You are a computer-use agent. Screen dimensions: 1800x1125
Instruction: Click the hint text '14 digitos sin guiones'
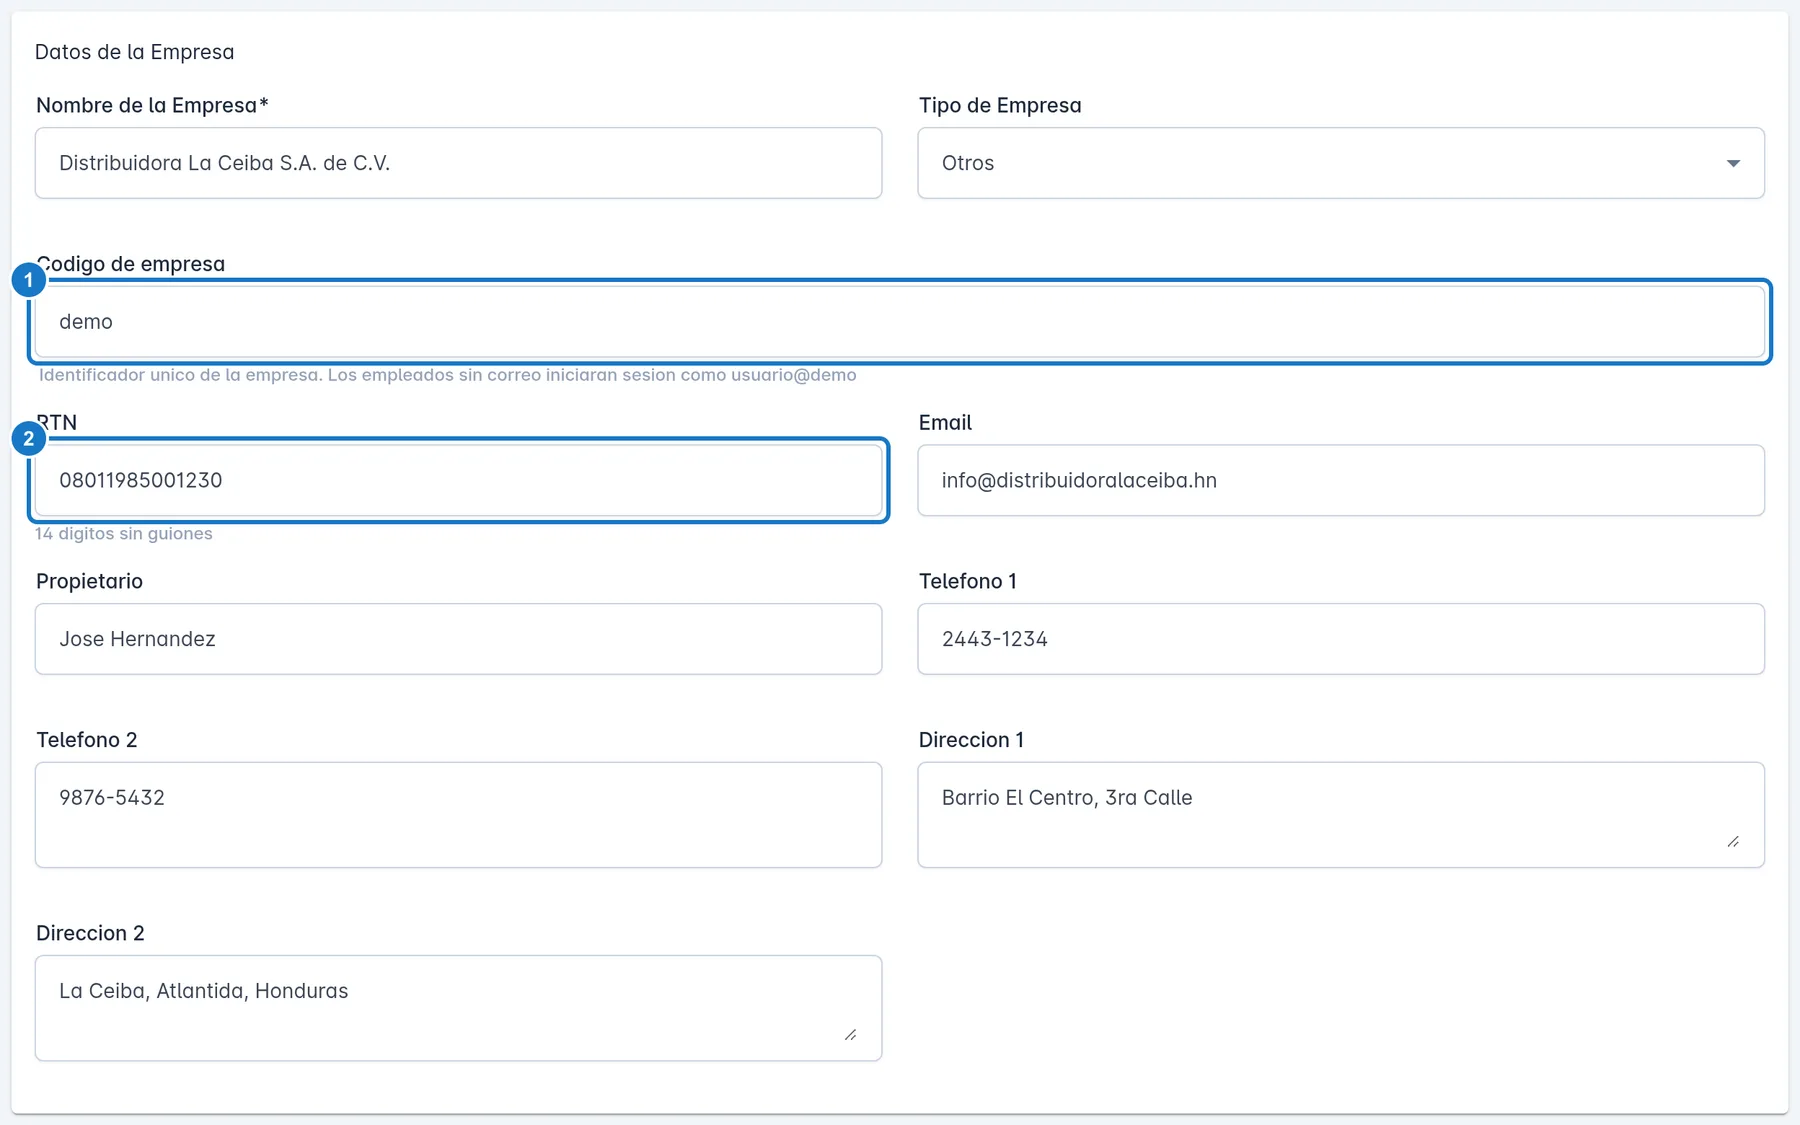point(124,534)
